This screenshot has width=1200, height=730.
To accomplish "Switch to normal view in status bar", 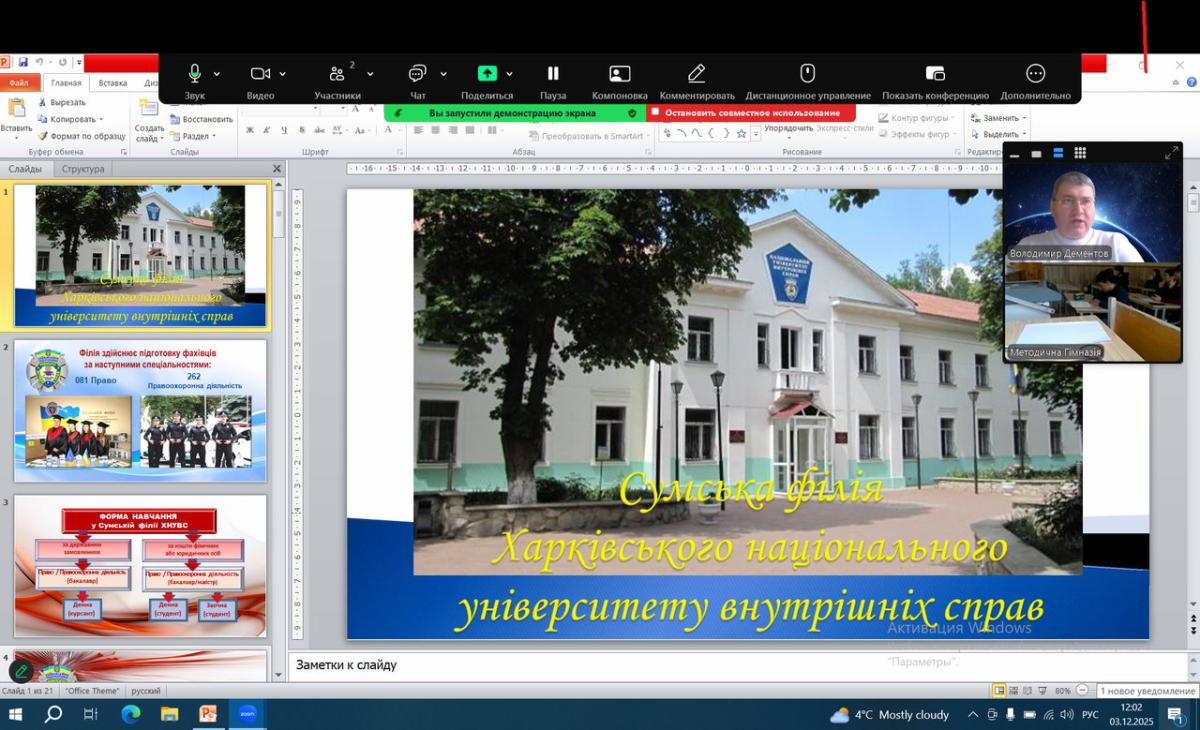I will (x=999, y=691).
